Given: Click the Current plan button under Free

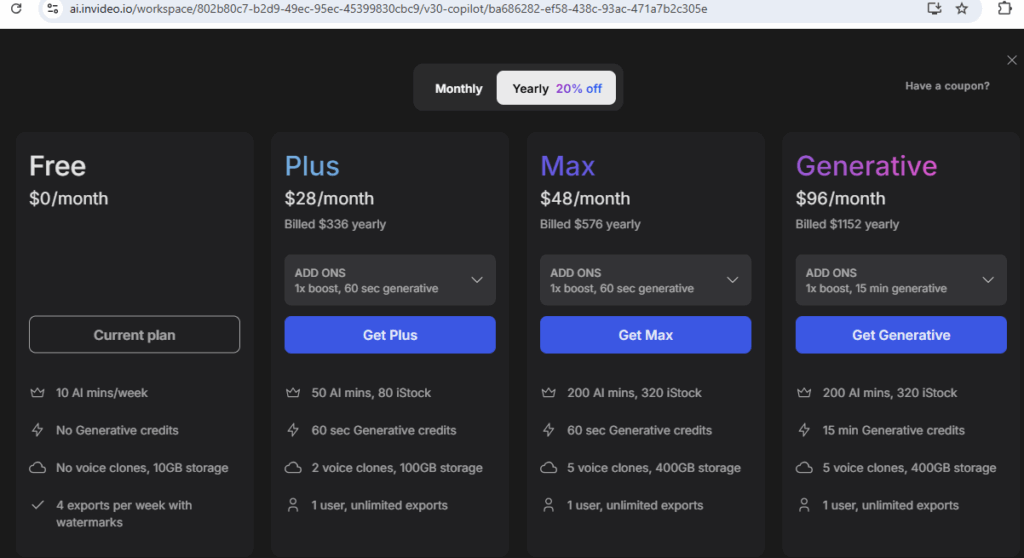Looking at the screenshot, I should coord(135,335).
